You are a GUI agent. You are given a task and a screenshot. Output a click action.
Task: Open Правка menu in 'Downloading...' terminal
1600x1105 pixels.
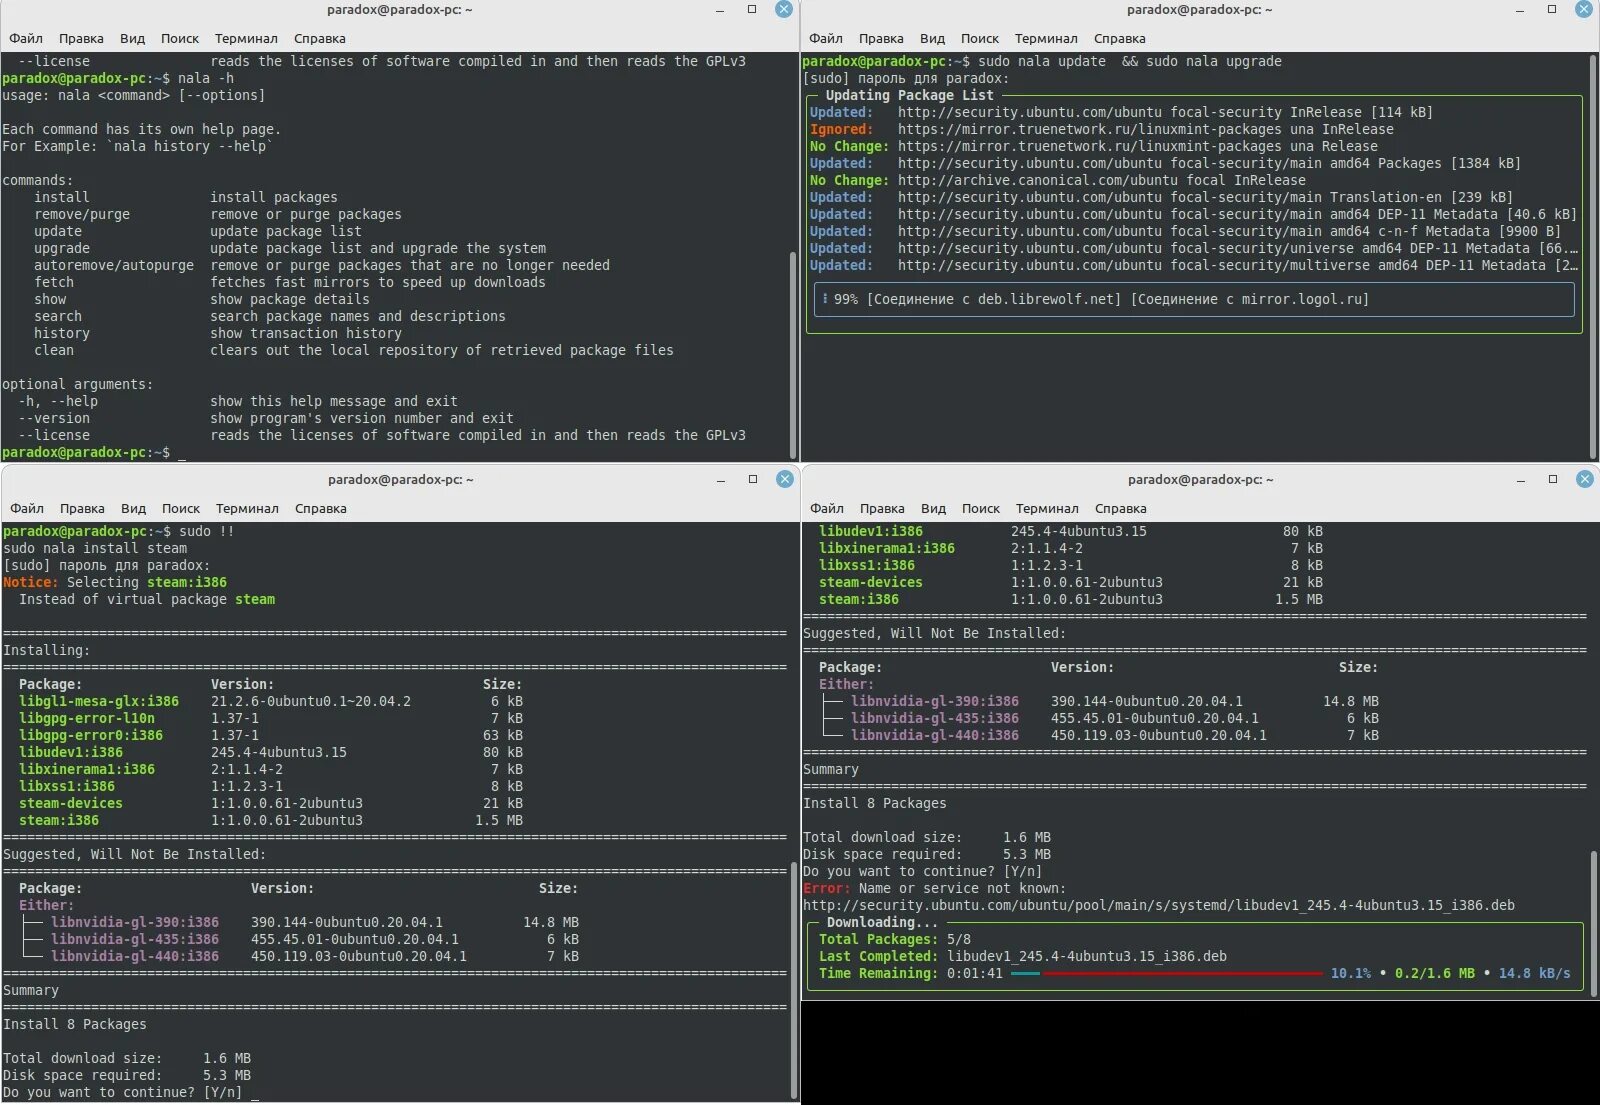882,508
